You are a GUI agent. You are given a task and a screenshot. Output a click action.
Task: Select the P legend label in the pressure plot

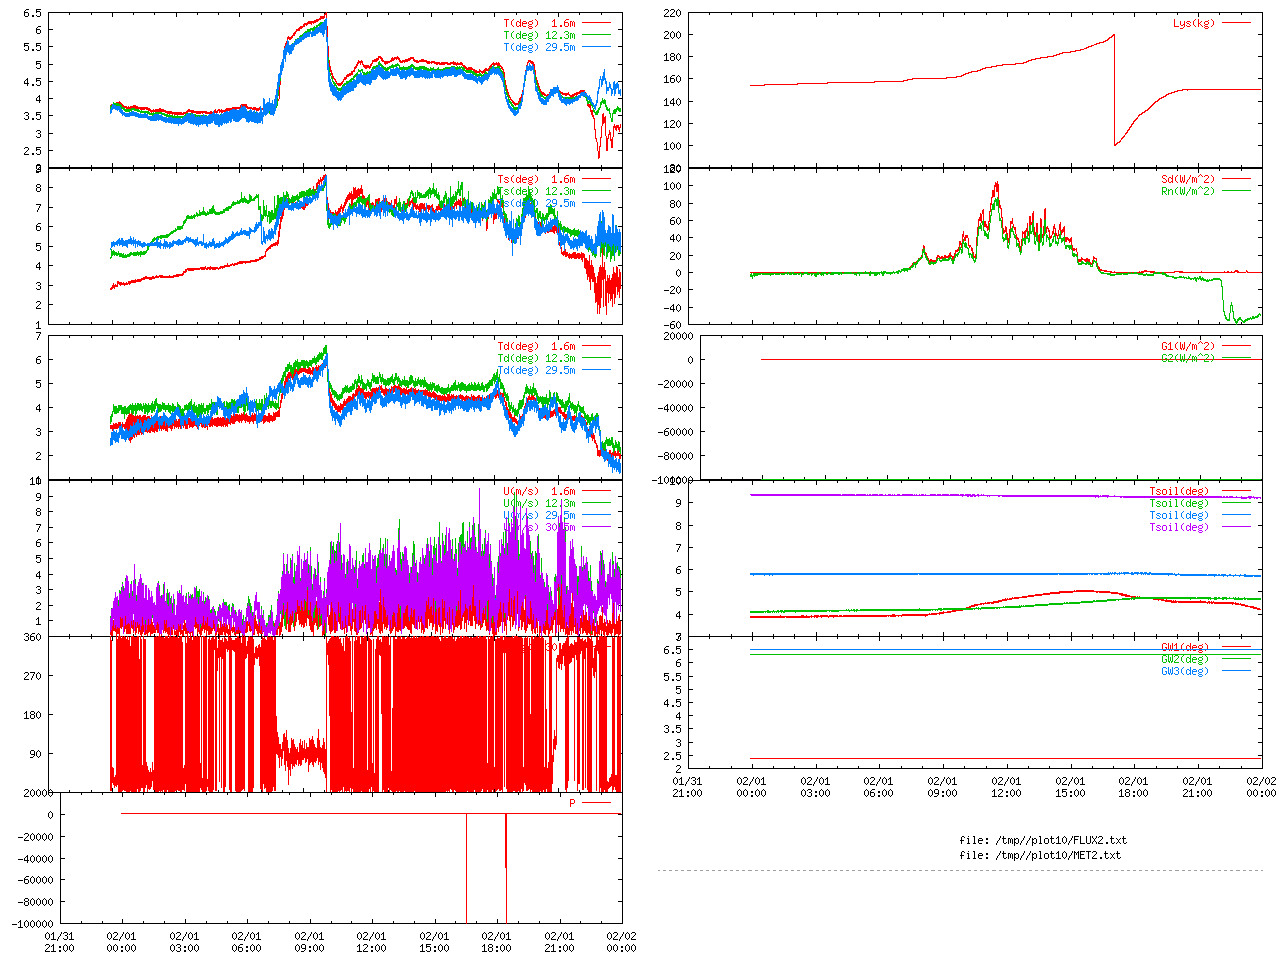click(x=573, y=803)
